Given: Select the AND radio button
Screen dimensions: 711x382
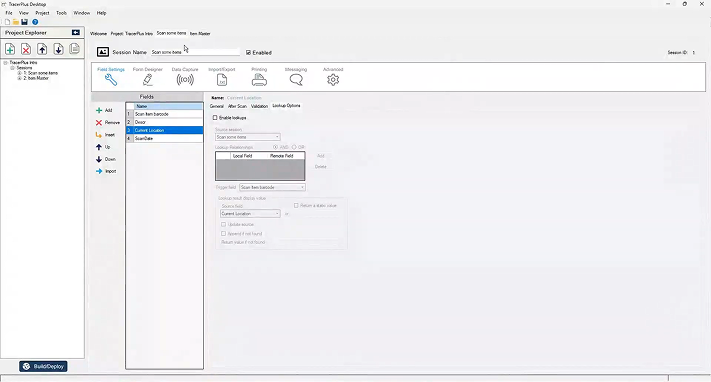Looking at the screenshot, I should (x=275, y=147).
